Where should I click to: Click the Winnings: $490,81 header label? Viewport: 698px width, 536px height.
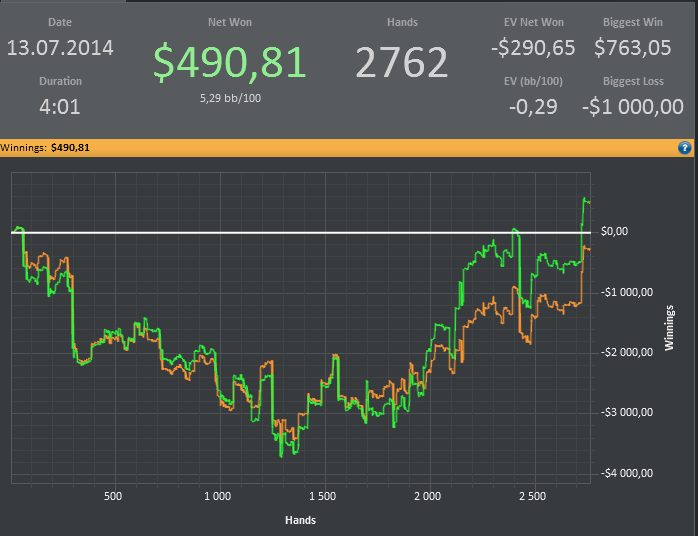(x=45, y=147)
